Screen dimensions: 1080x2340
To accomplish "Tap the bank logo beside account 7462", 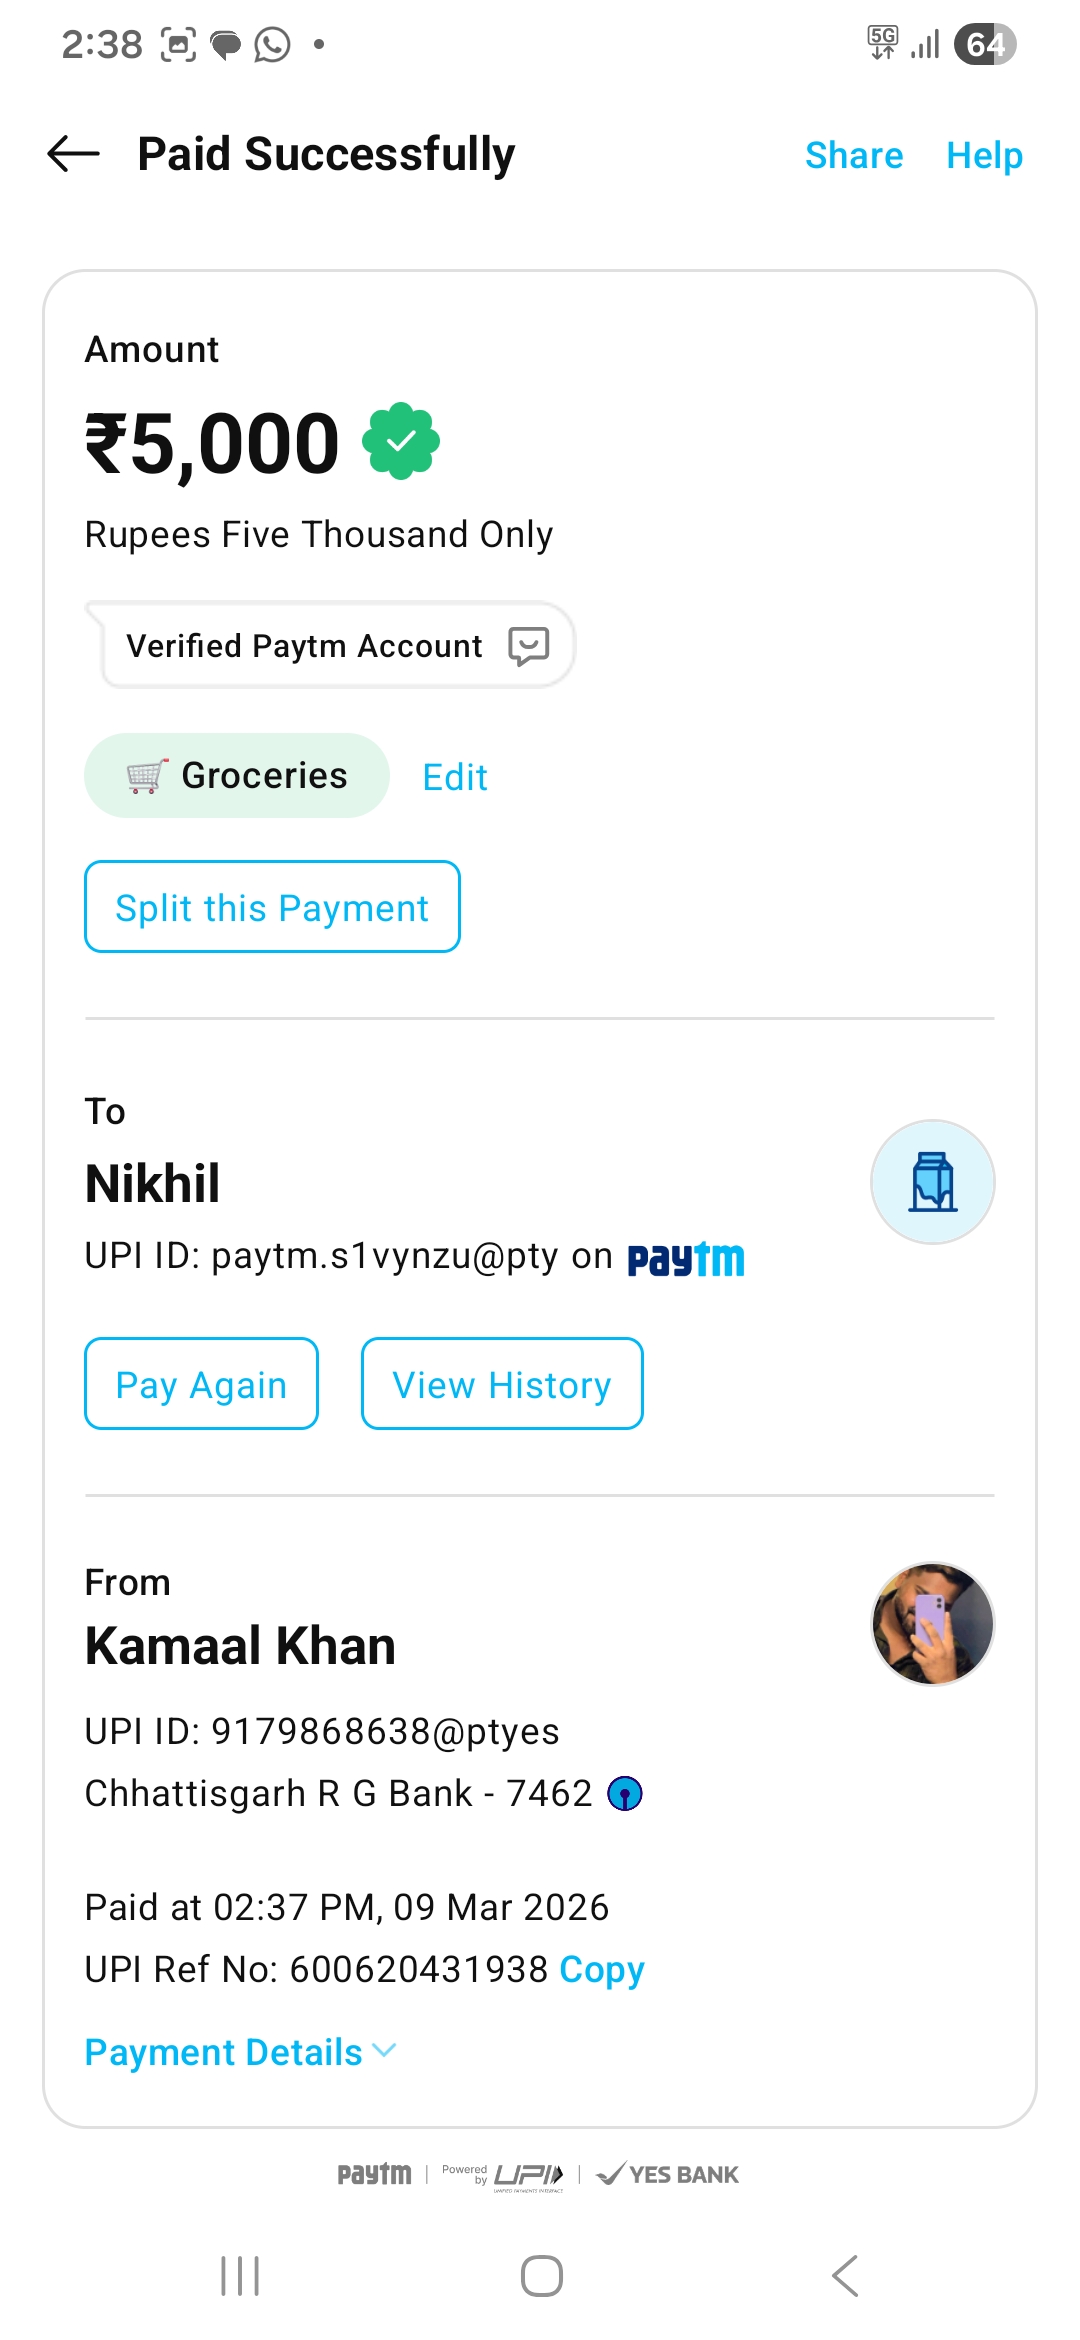I will [625, 1794].
